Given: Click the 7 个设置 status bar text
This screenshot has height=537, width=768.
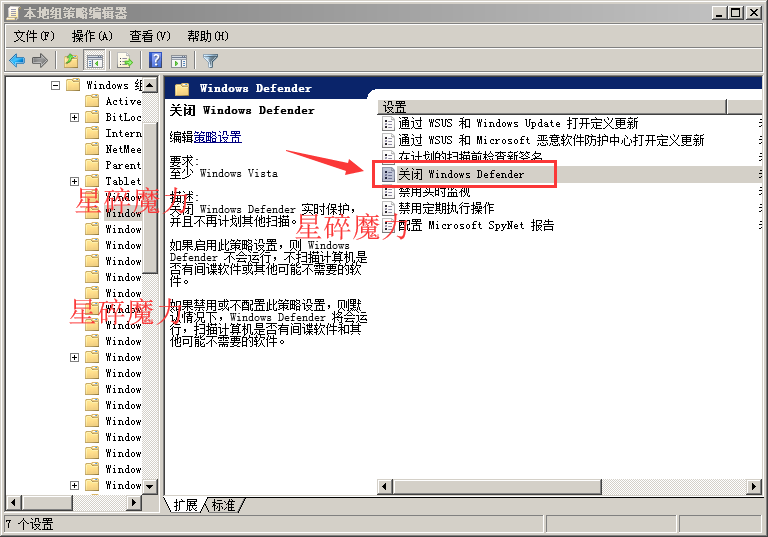Looking at the screenshot, I should coord(29,524).
